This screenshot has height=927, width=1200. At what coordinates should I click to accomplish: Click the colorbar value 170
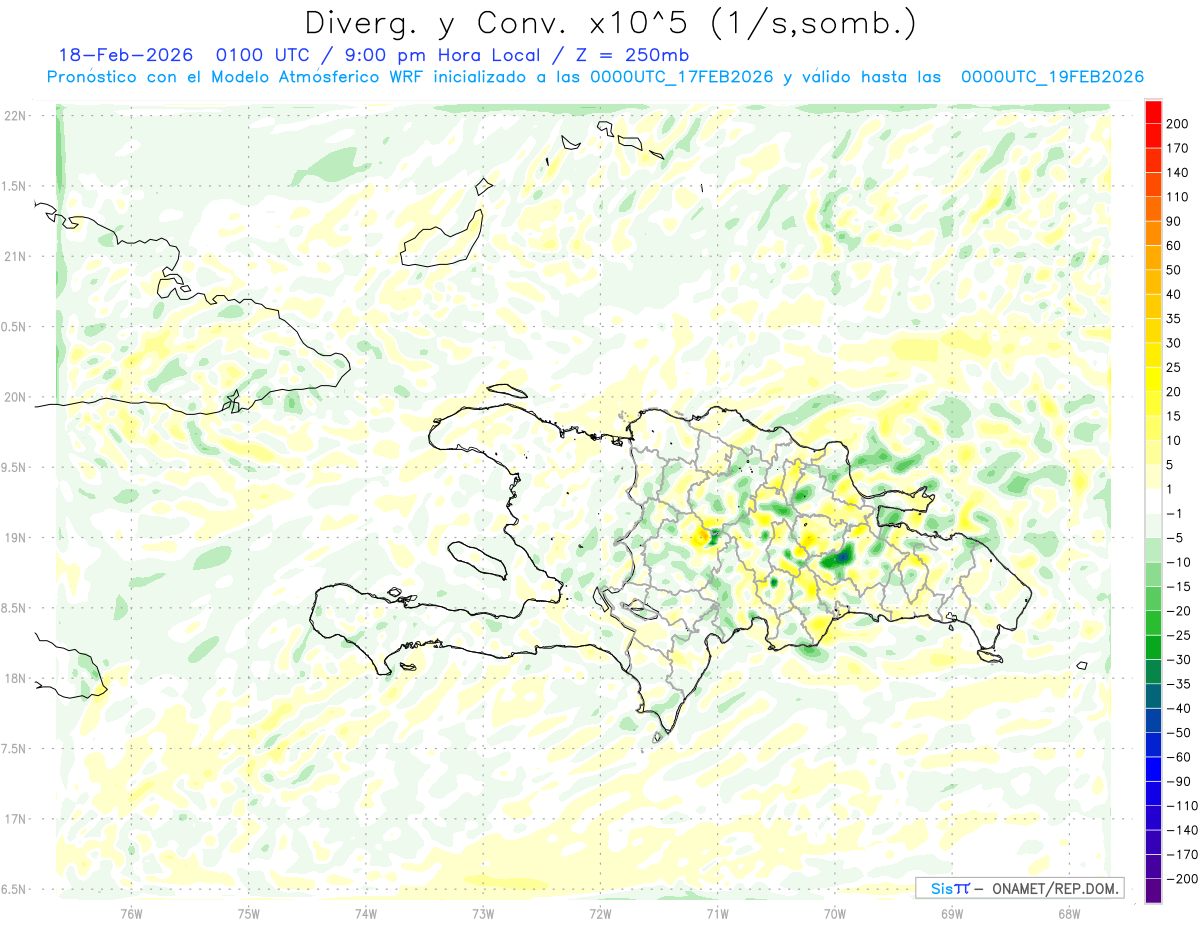click(1178, 148)
